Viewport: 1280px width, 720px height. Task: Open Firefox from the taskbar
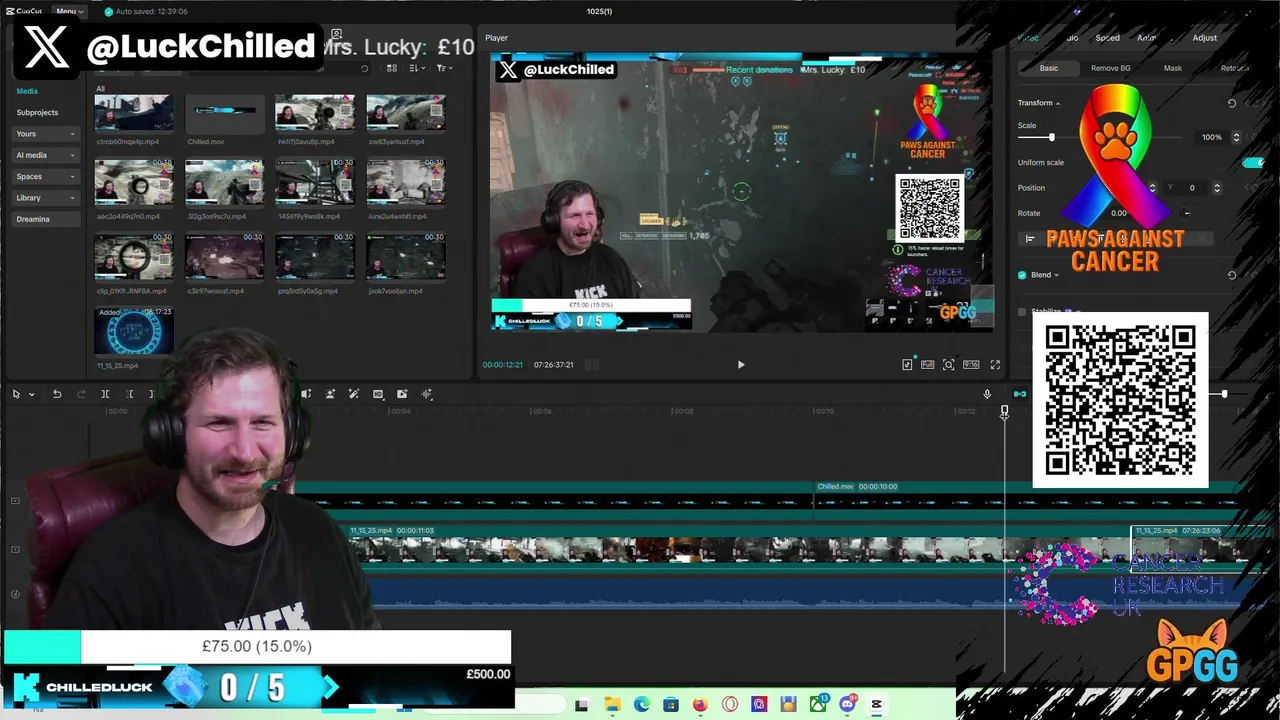pos(700,705)
